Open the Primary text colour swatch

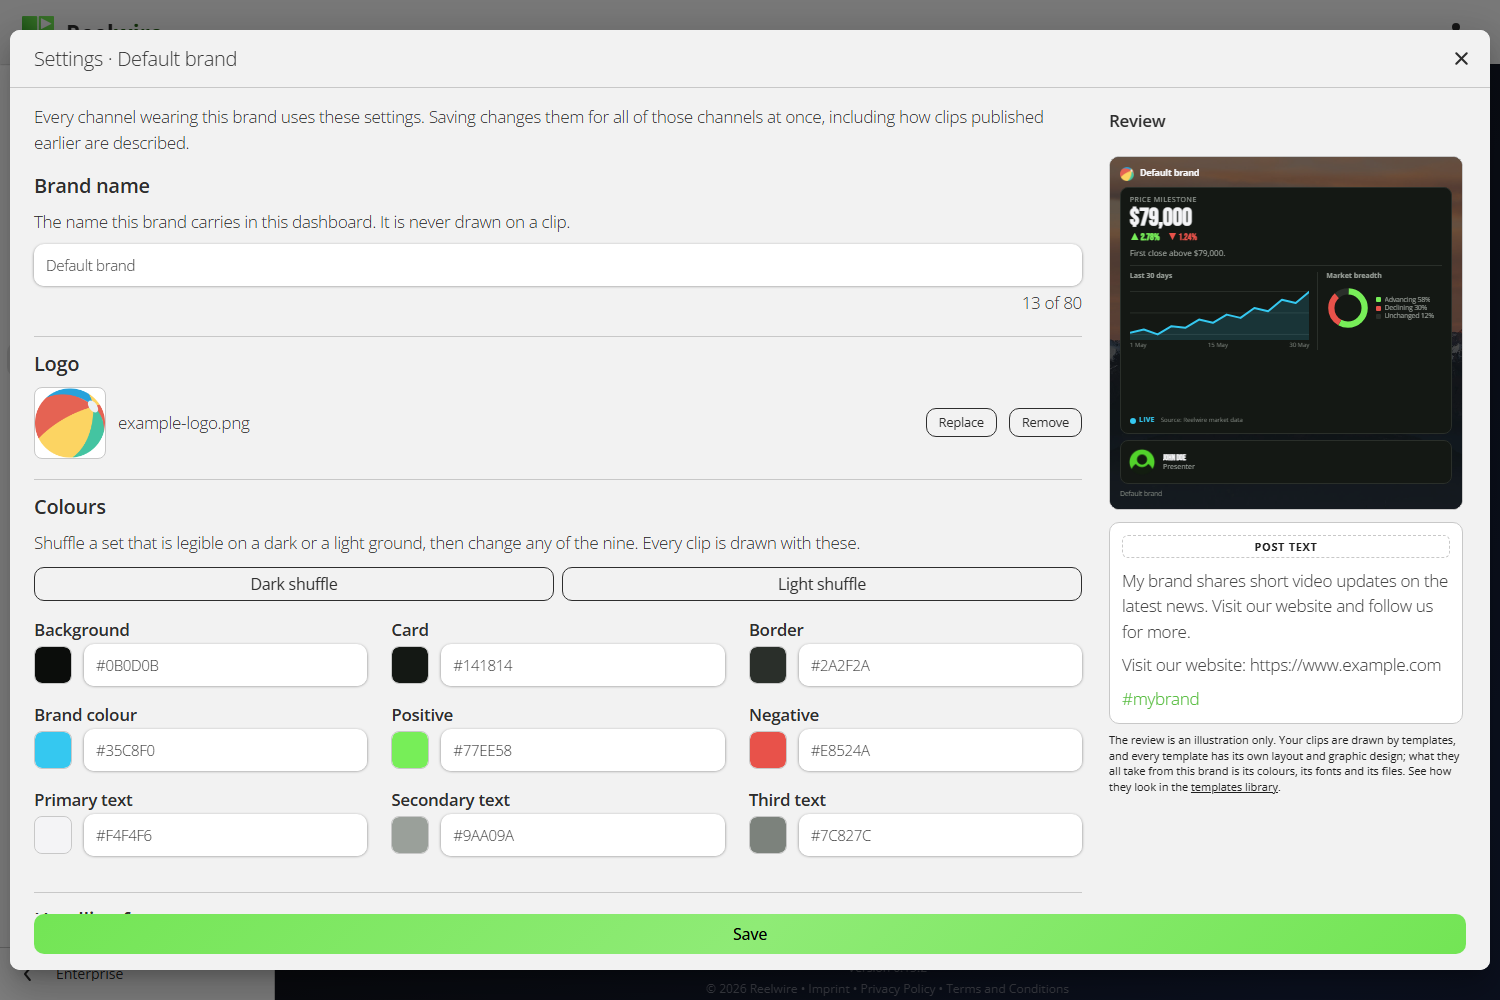coord(53,835)
